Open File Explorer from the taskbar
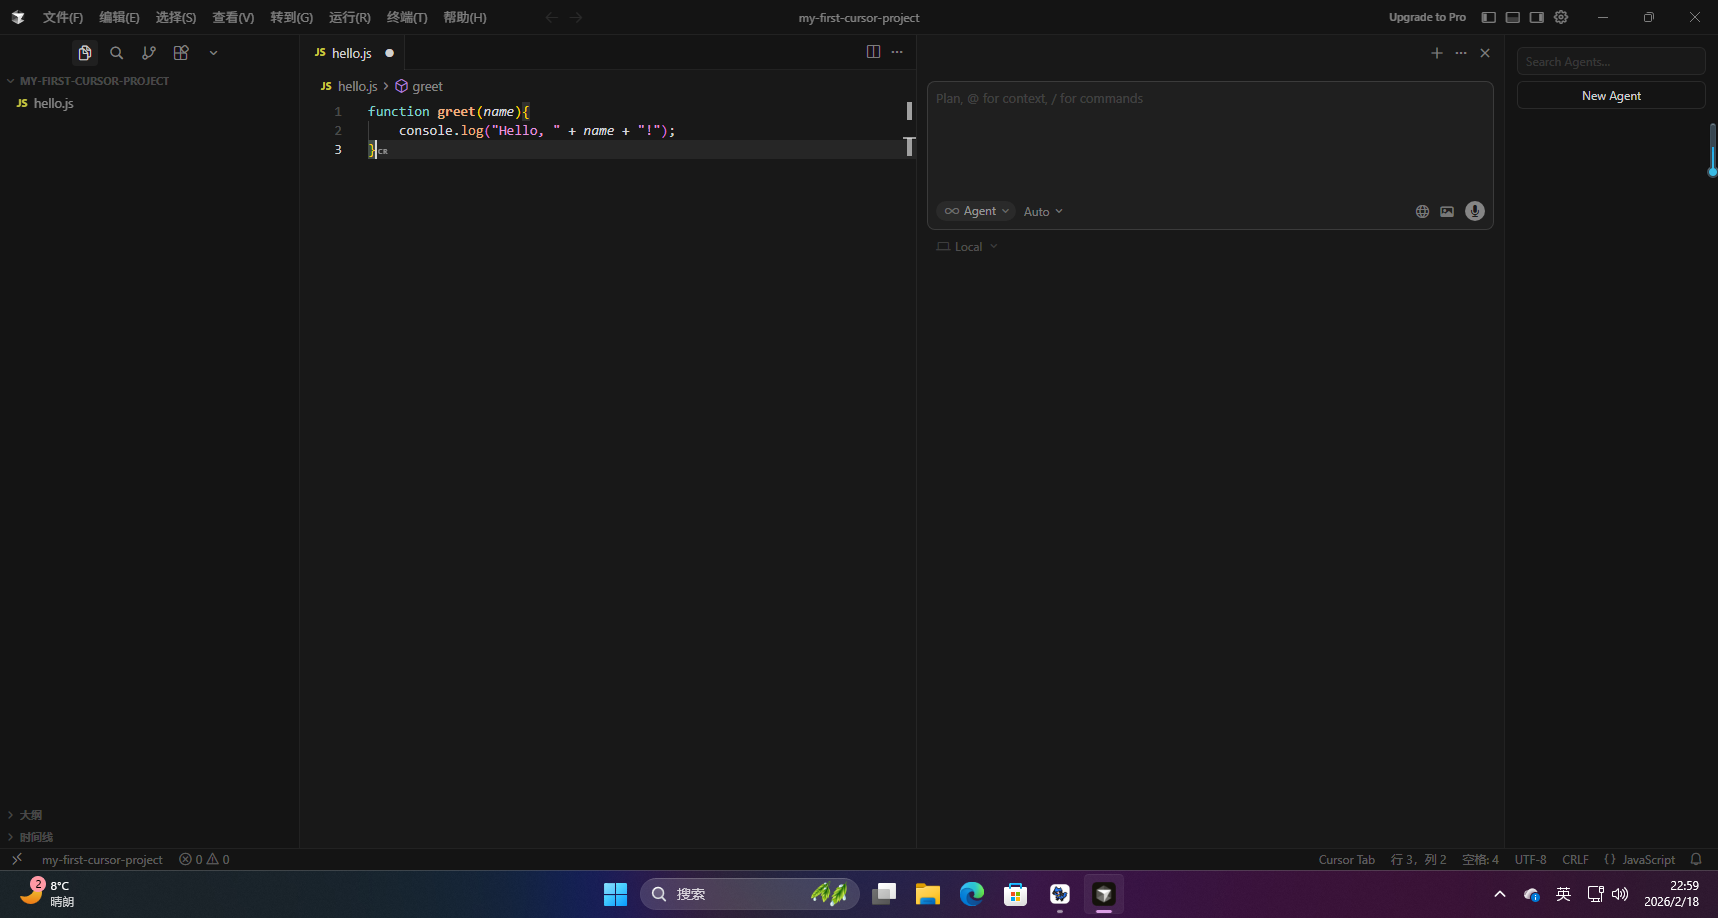Viewport: 1718px width, 918px height. (928, 894)
